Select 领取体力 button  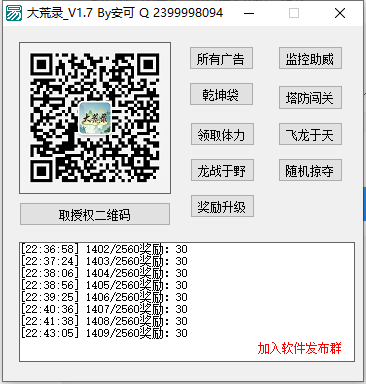pos(222,134)
